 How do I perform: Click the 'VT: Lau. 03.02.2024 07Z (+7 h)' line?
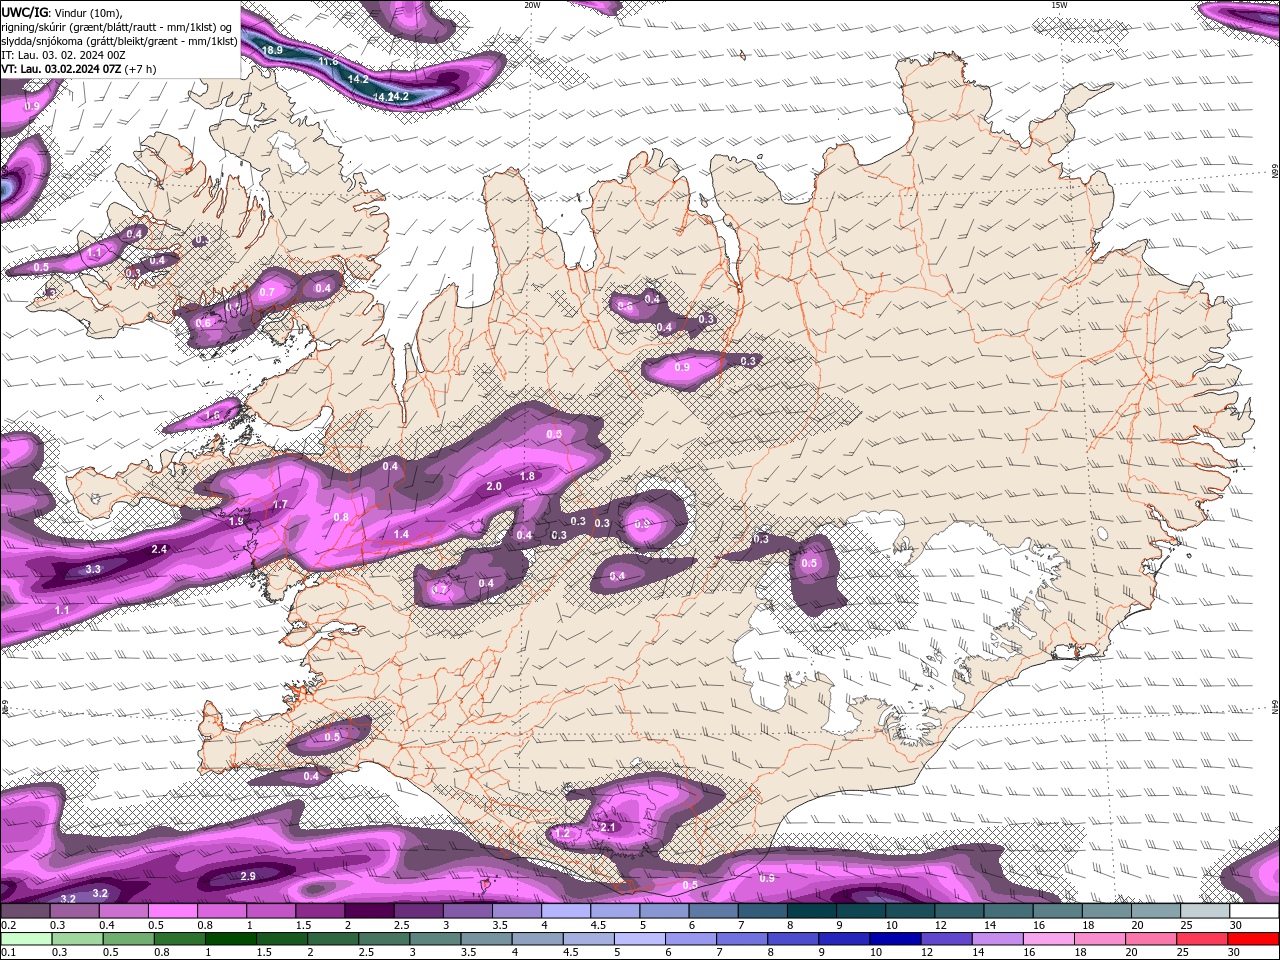coord(79,69)
